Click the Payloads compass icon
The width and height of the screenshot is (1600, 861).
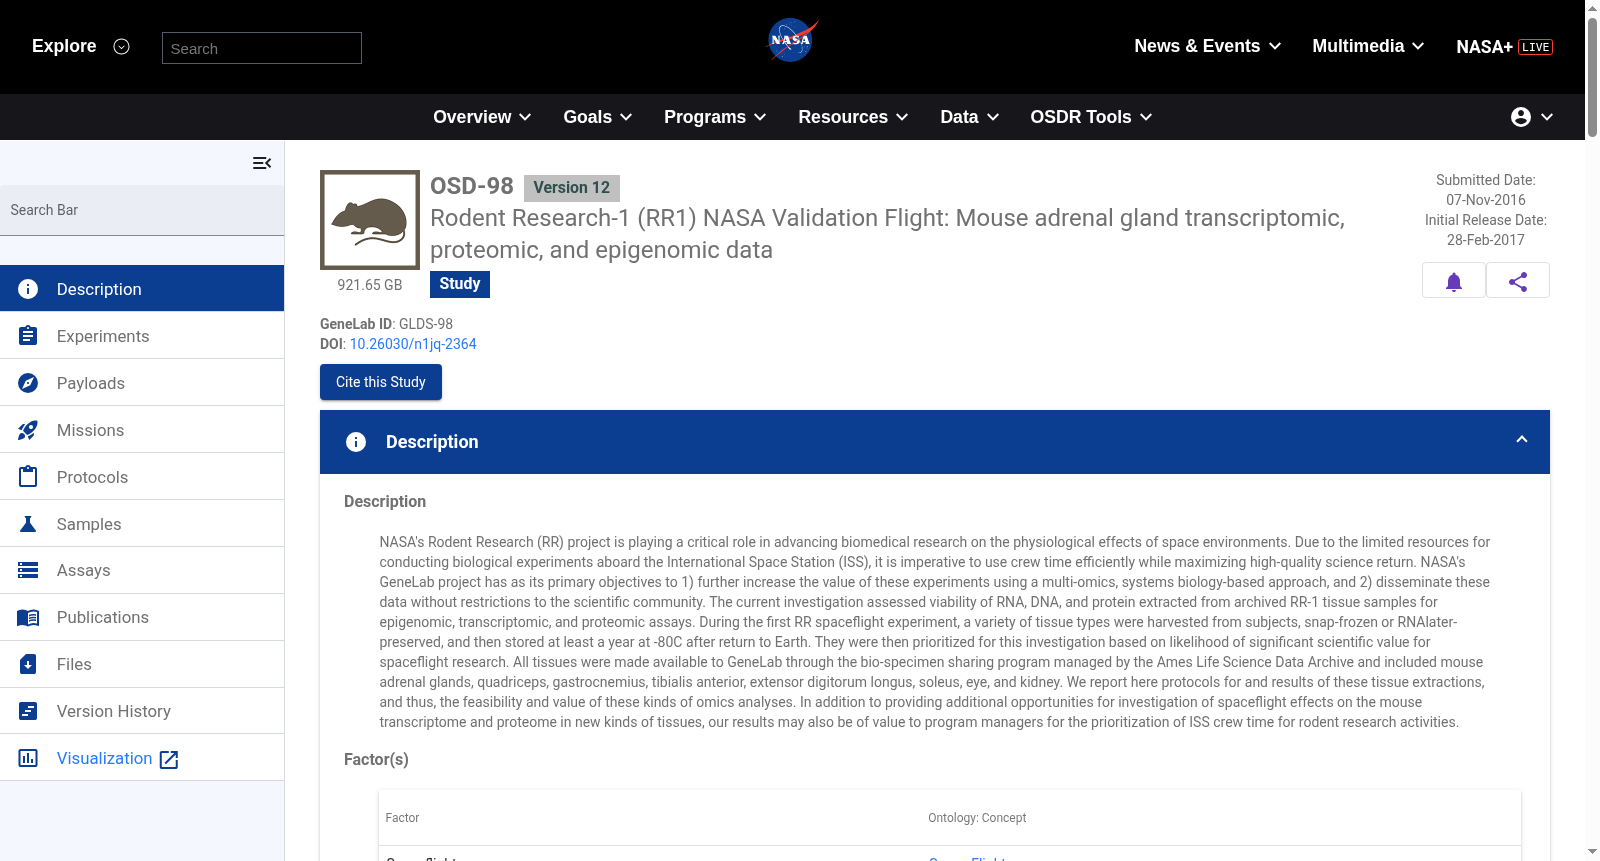point(28,383)
